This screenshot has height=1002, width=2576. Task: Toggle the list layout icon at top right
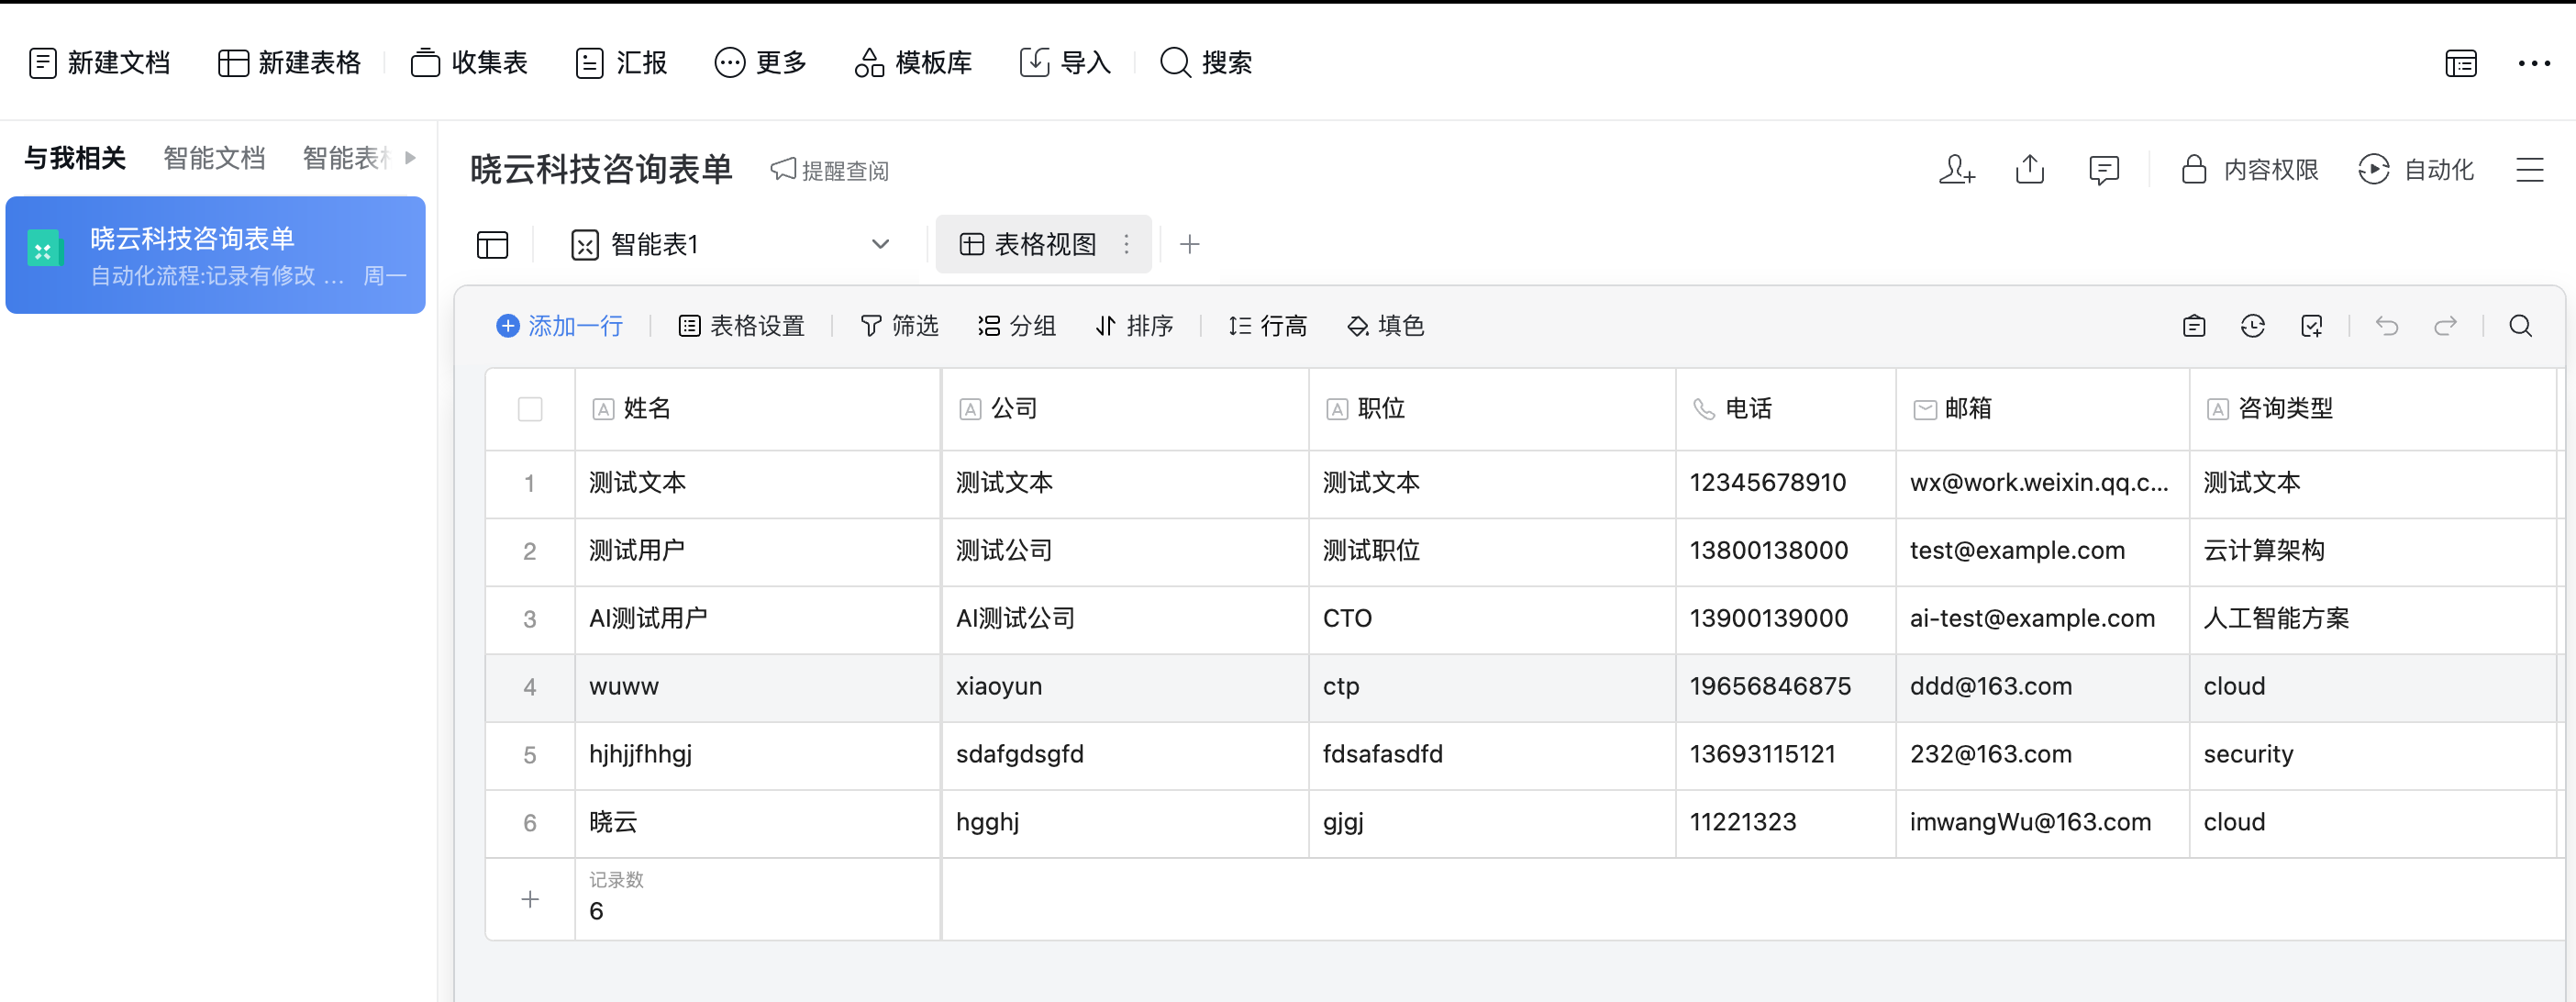(x=2461, y=64)
